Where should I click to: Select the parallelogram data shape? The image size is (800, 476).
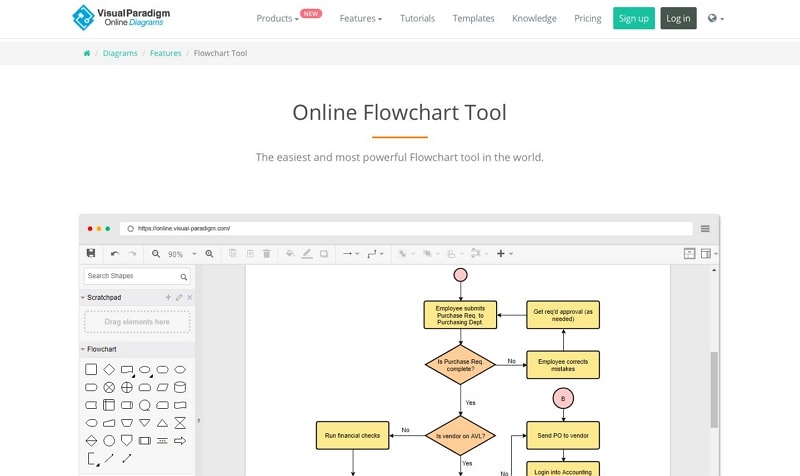pyautogui.click(x=162, y=387)
